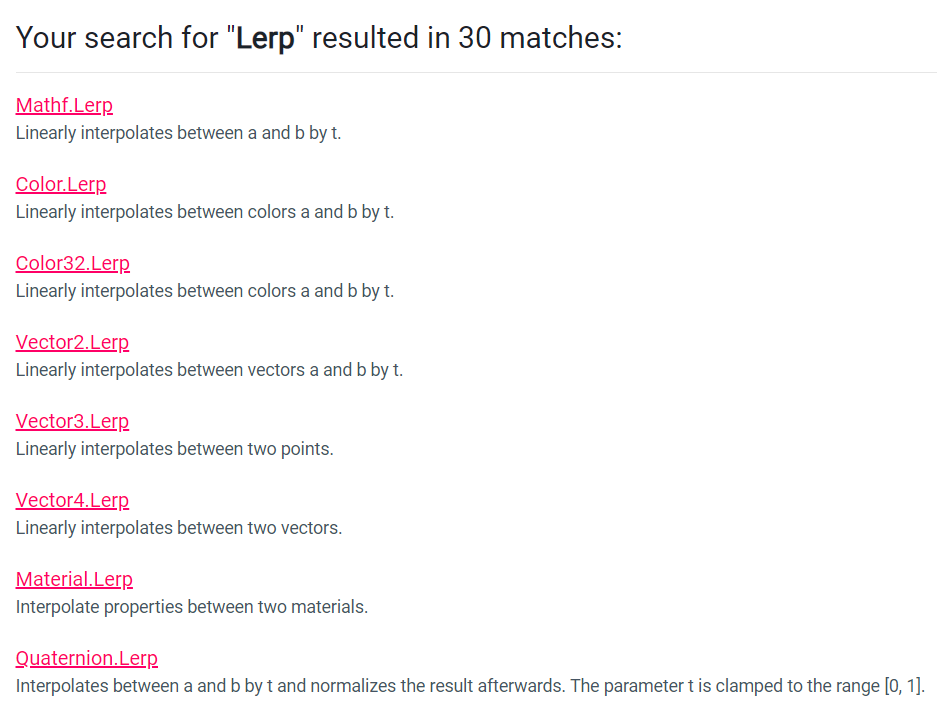
Task: Click "Interpolate properties between two materials" text
Action: pos(192,607)
